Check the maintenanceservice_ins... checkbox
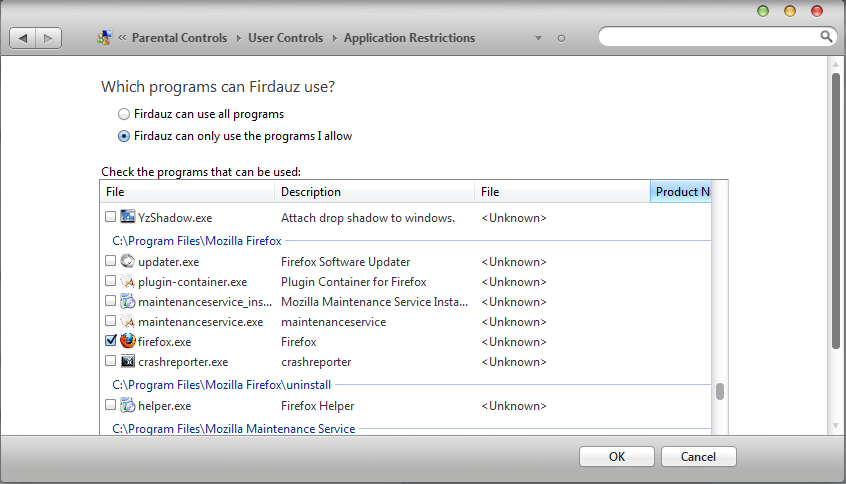 (110, 301)
